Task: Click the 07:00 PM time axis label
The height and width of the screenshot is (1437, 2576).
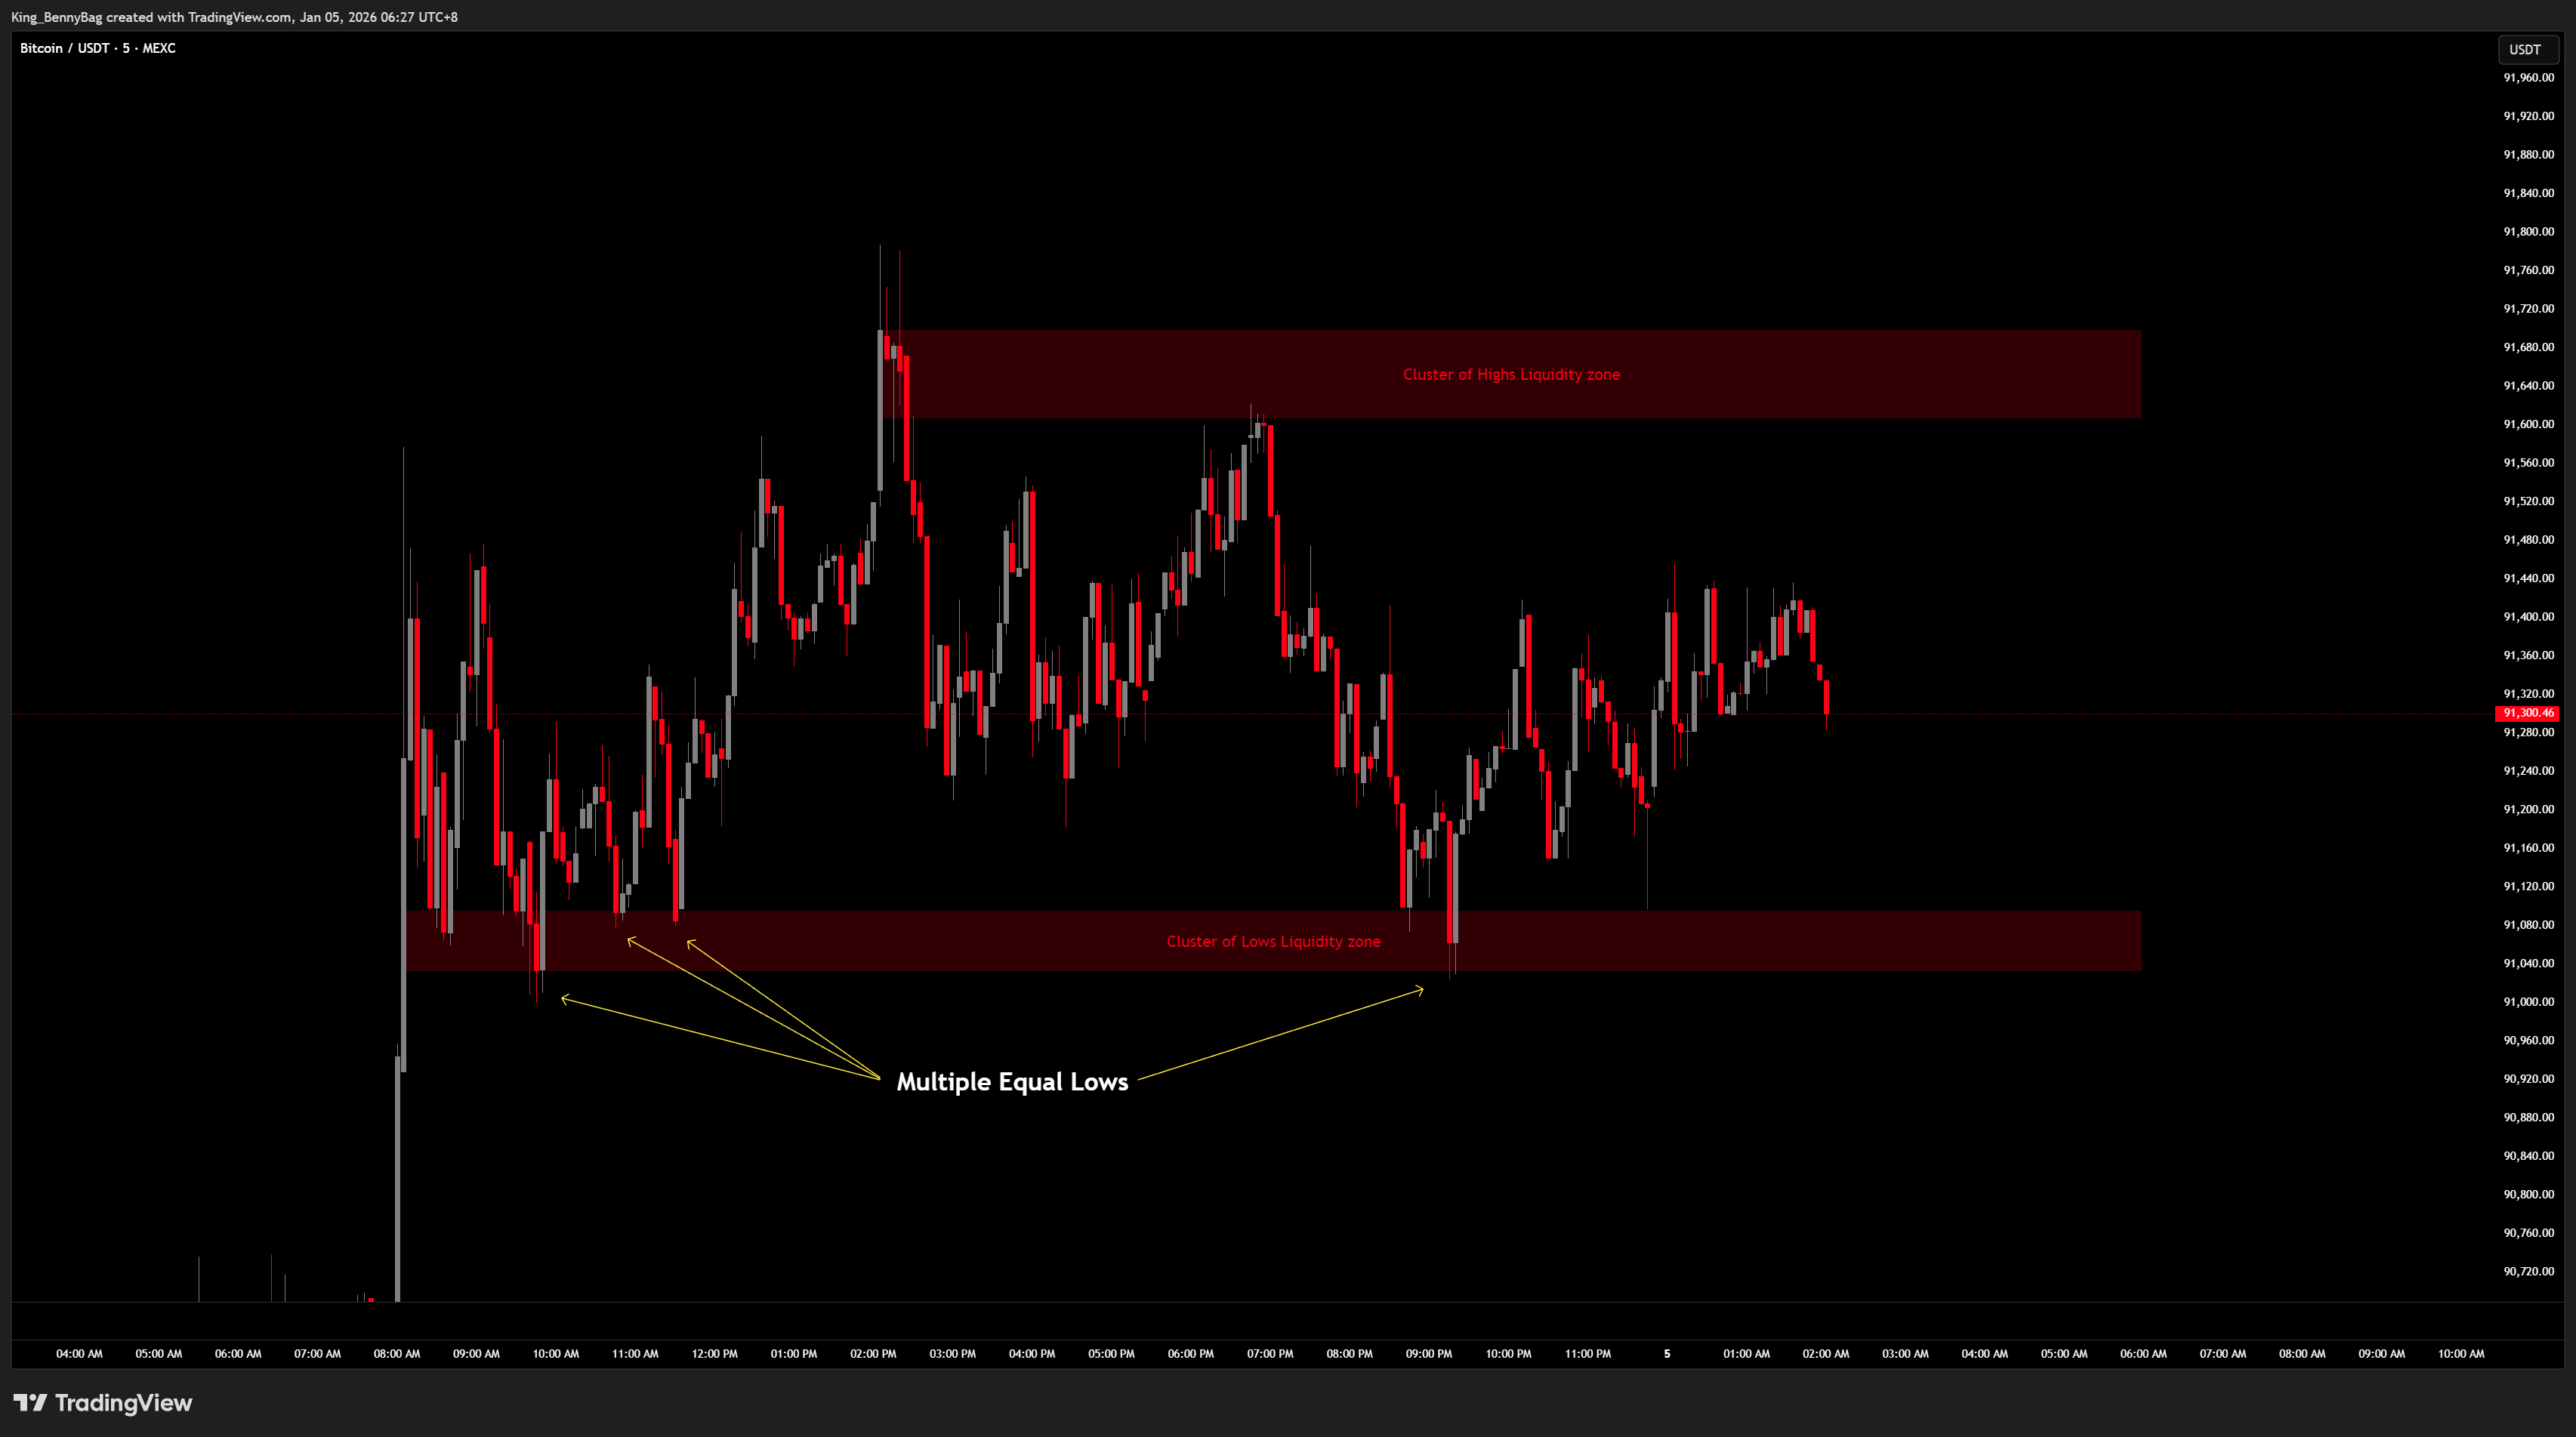Action: coord(1270,1354)
